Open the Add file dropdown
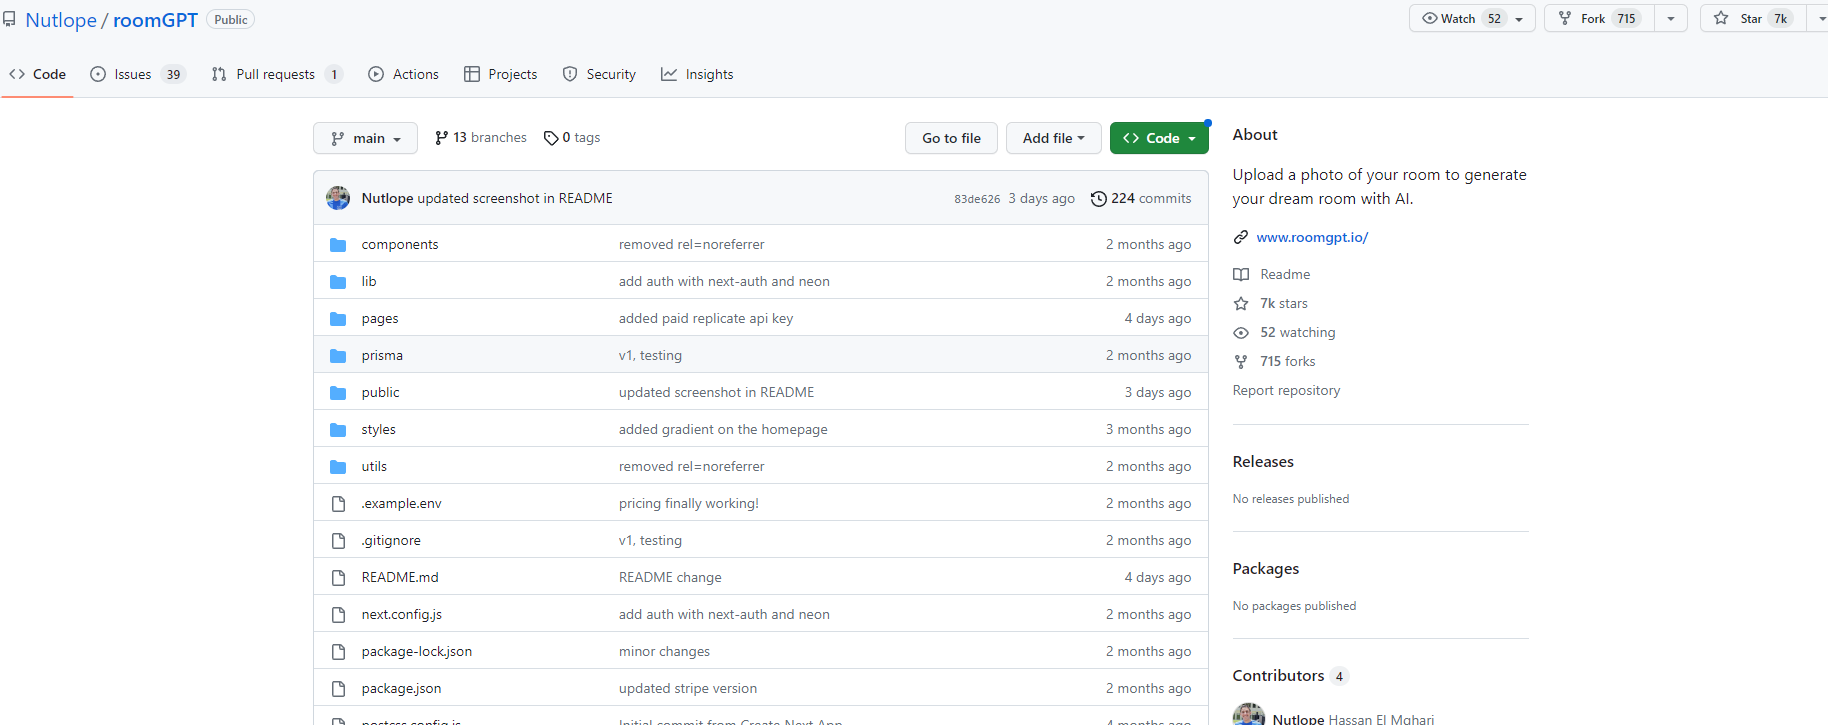Viewport: 1828px width, 725px height. (1054, 138)
